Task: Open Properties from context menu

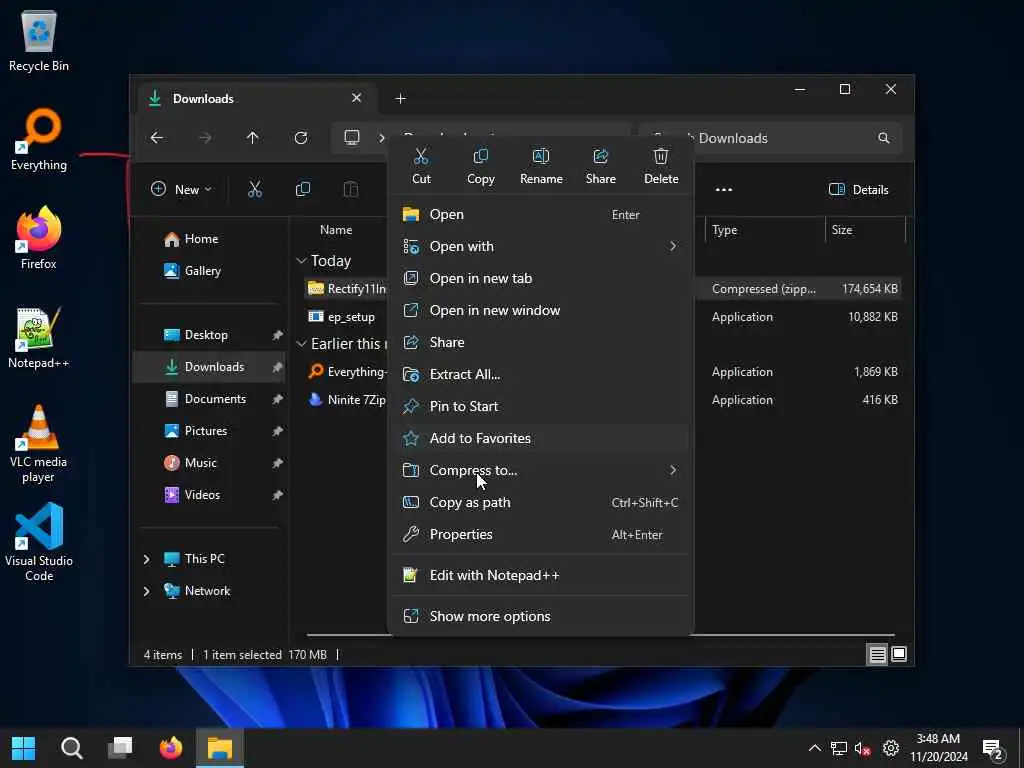Action: click(541, 534)
